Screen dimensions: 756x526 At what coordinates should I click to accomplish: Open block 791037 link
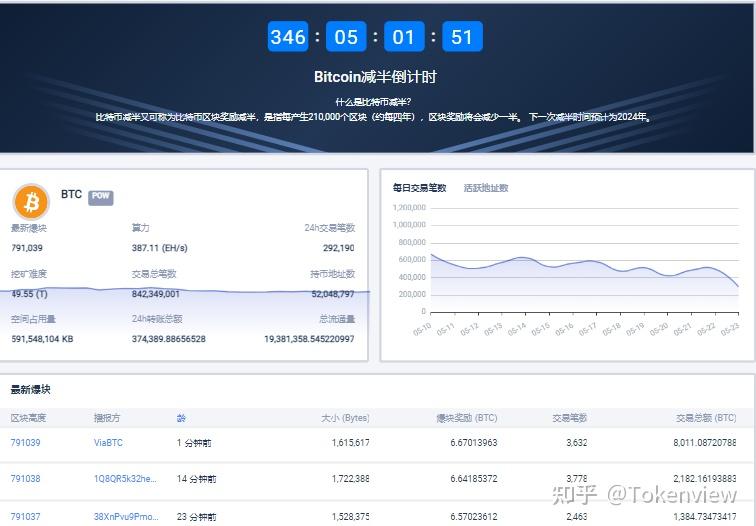point(26,516)
